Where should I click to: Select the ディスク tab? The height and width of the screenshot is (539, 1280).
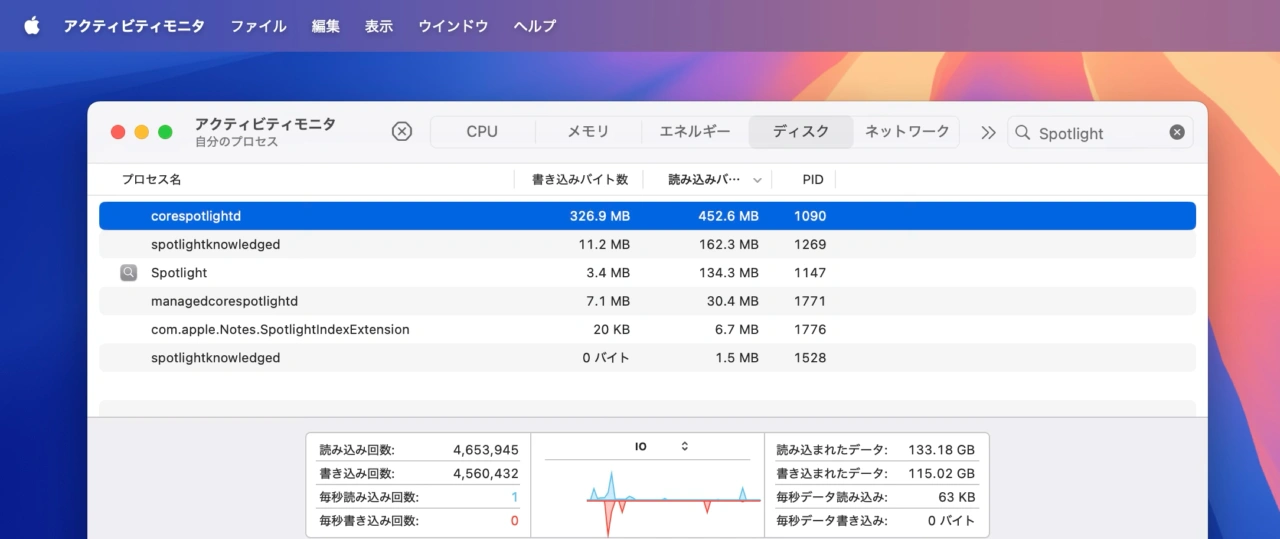tap(801, 132)
